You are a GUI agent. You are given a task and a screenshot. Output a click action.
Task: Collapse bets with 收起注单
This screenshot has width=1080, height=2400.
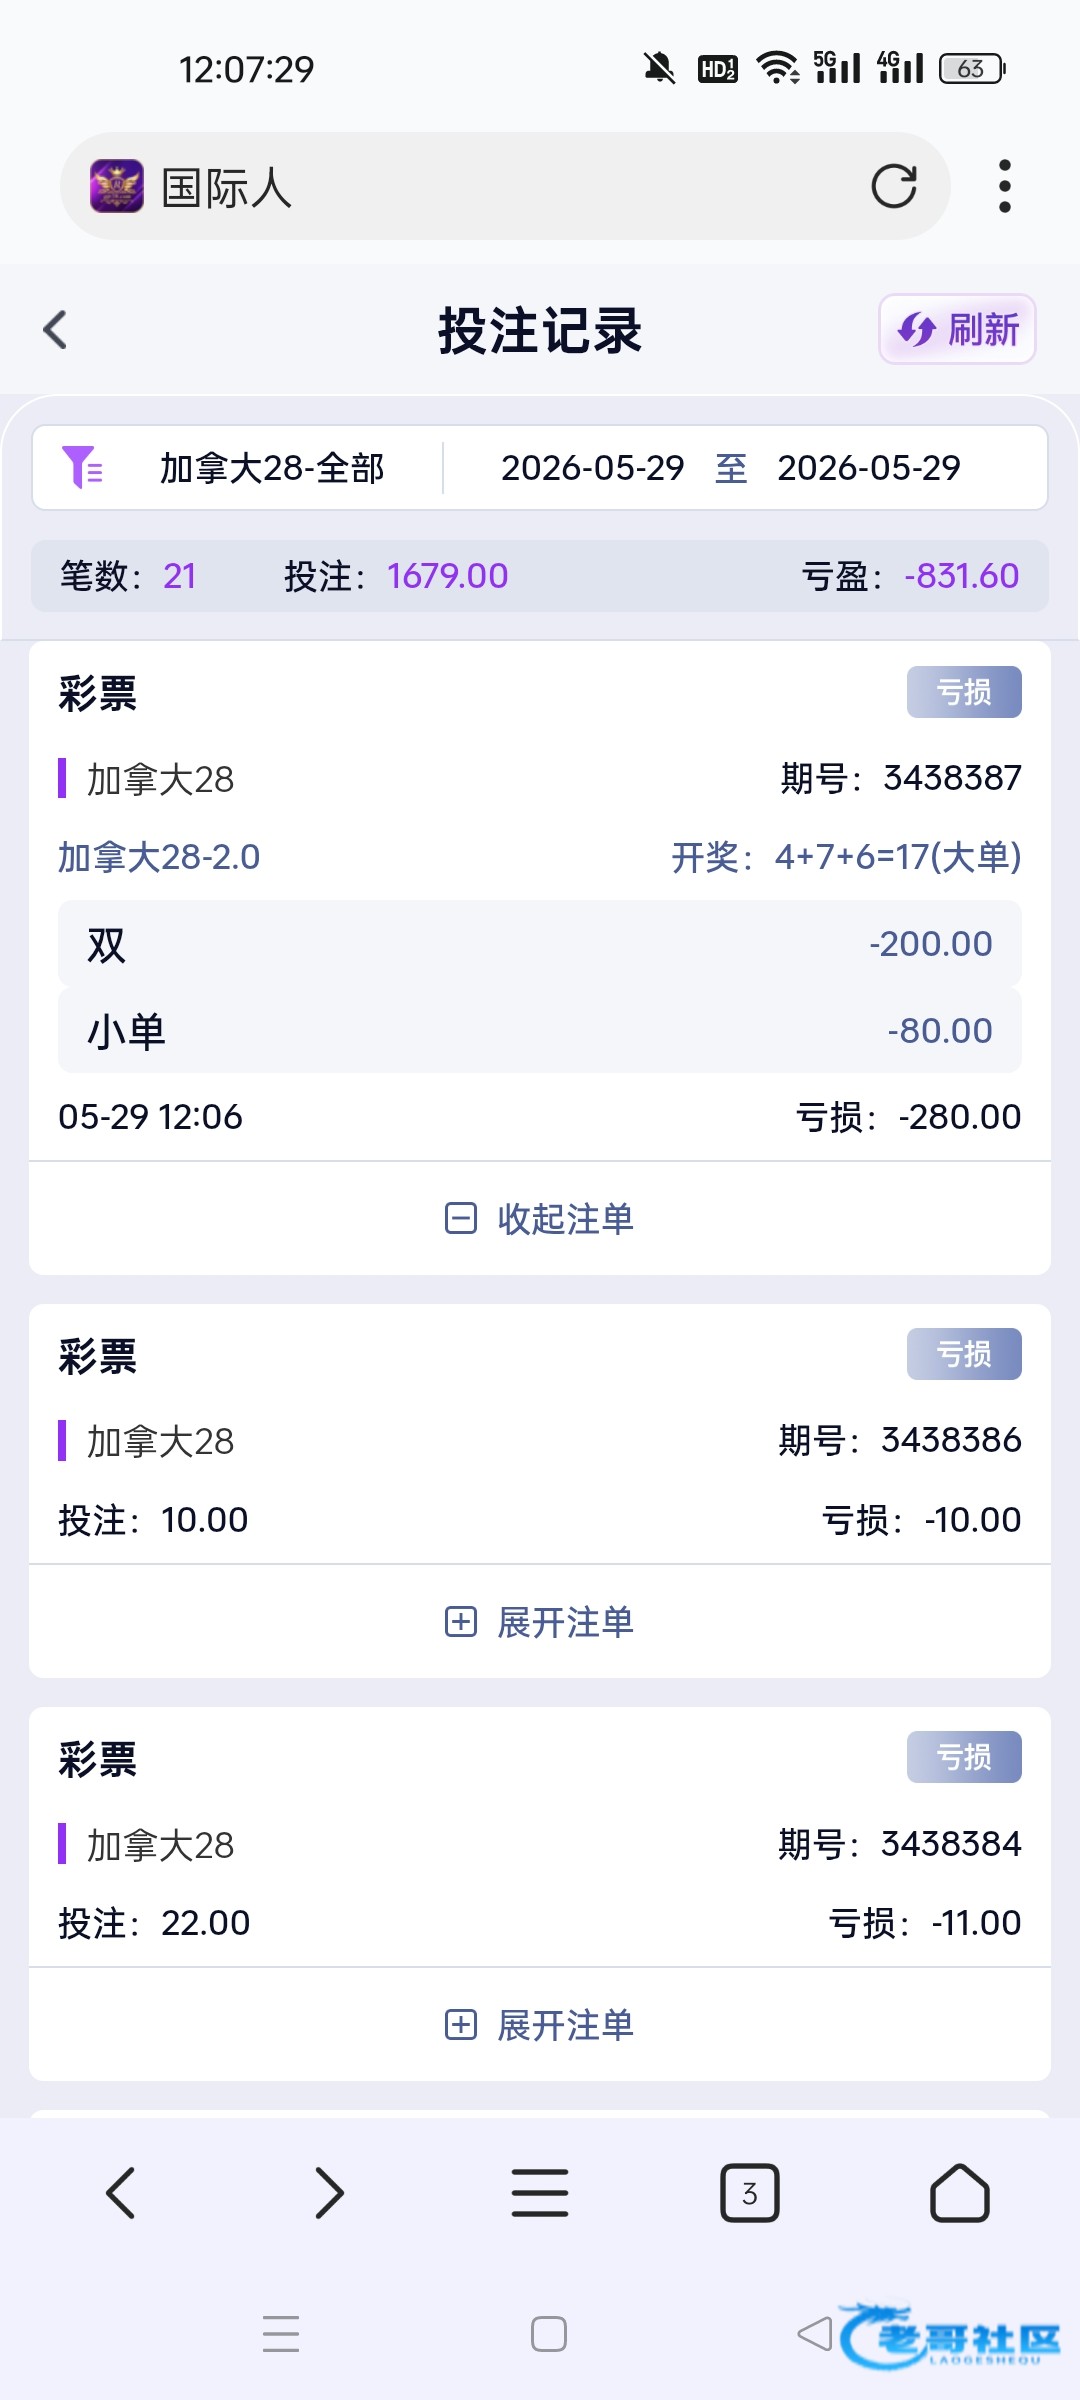pyautogui.click(x=540, y=1219)
